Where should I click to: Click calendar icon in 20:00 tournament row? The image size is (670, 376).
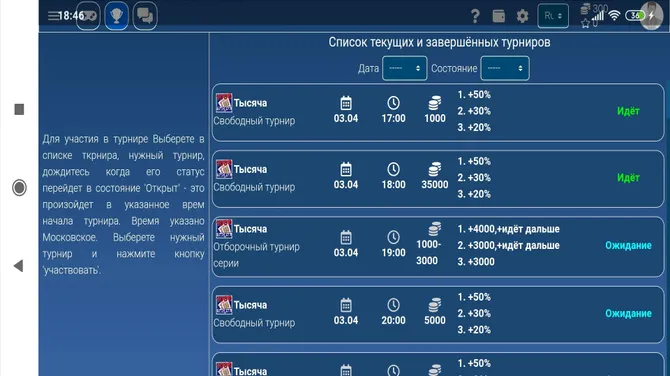[346, 305]
